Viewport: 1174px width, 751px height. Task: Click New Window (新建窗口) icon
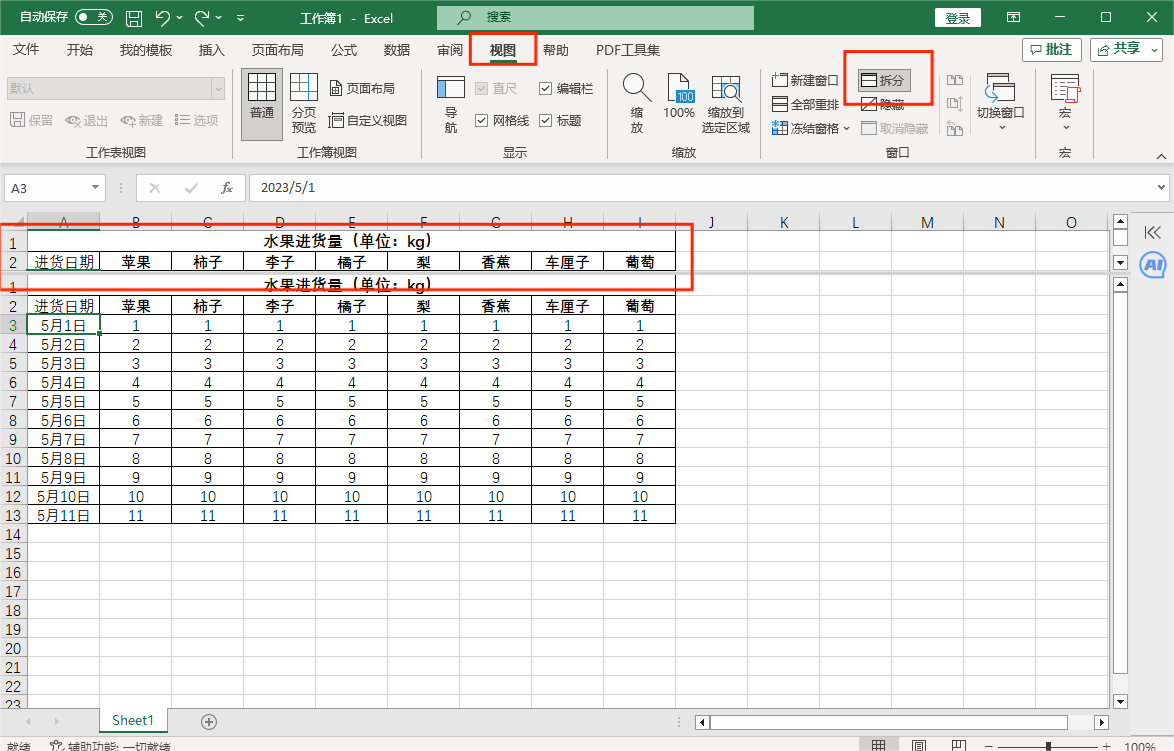tap(781, 80)
